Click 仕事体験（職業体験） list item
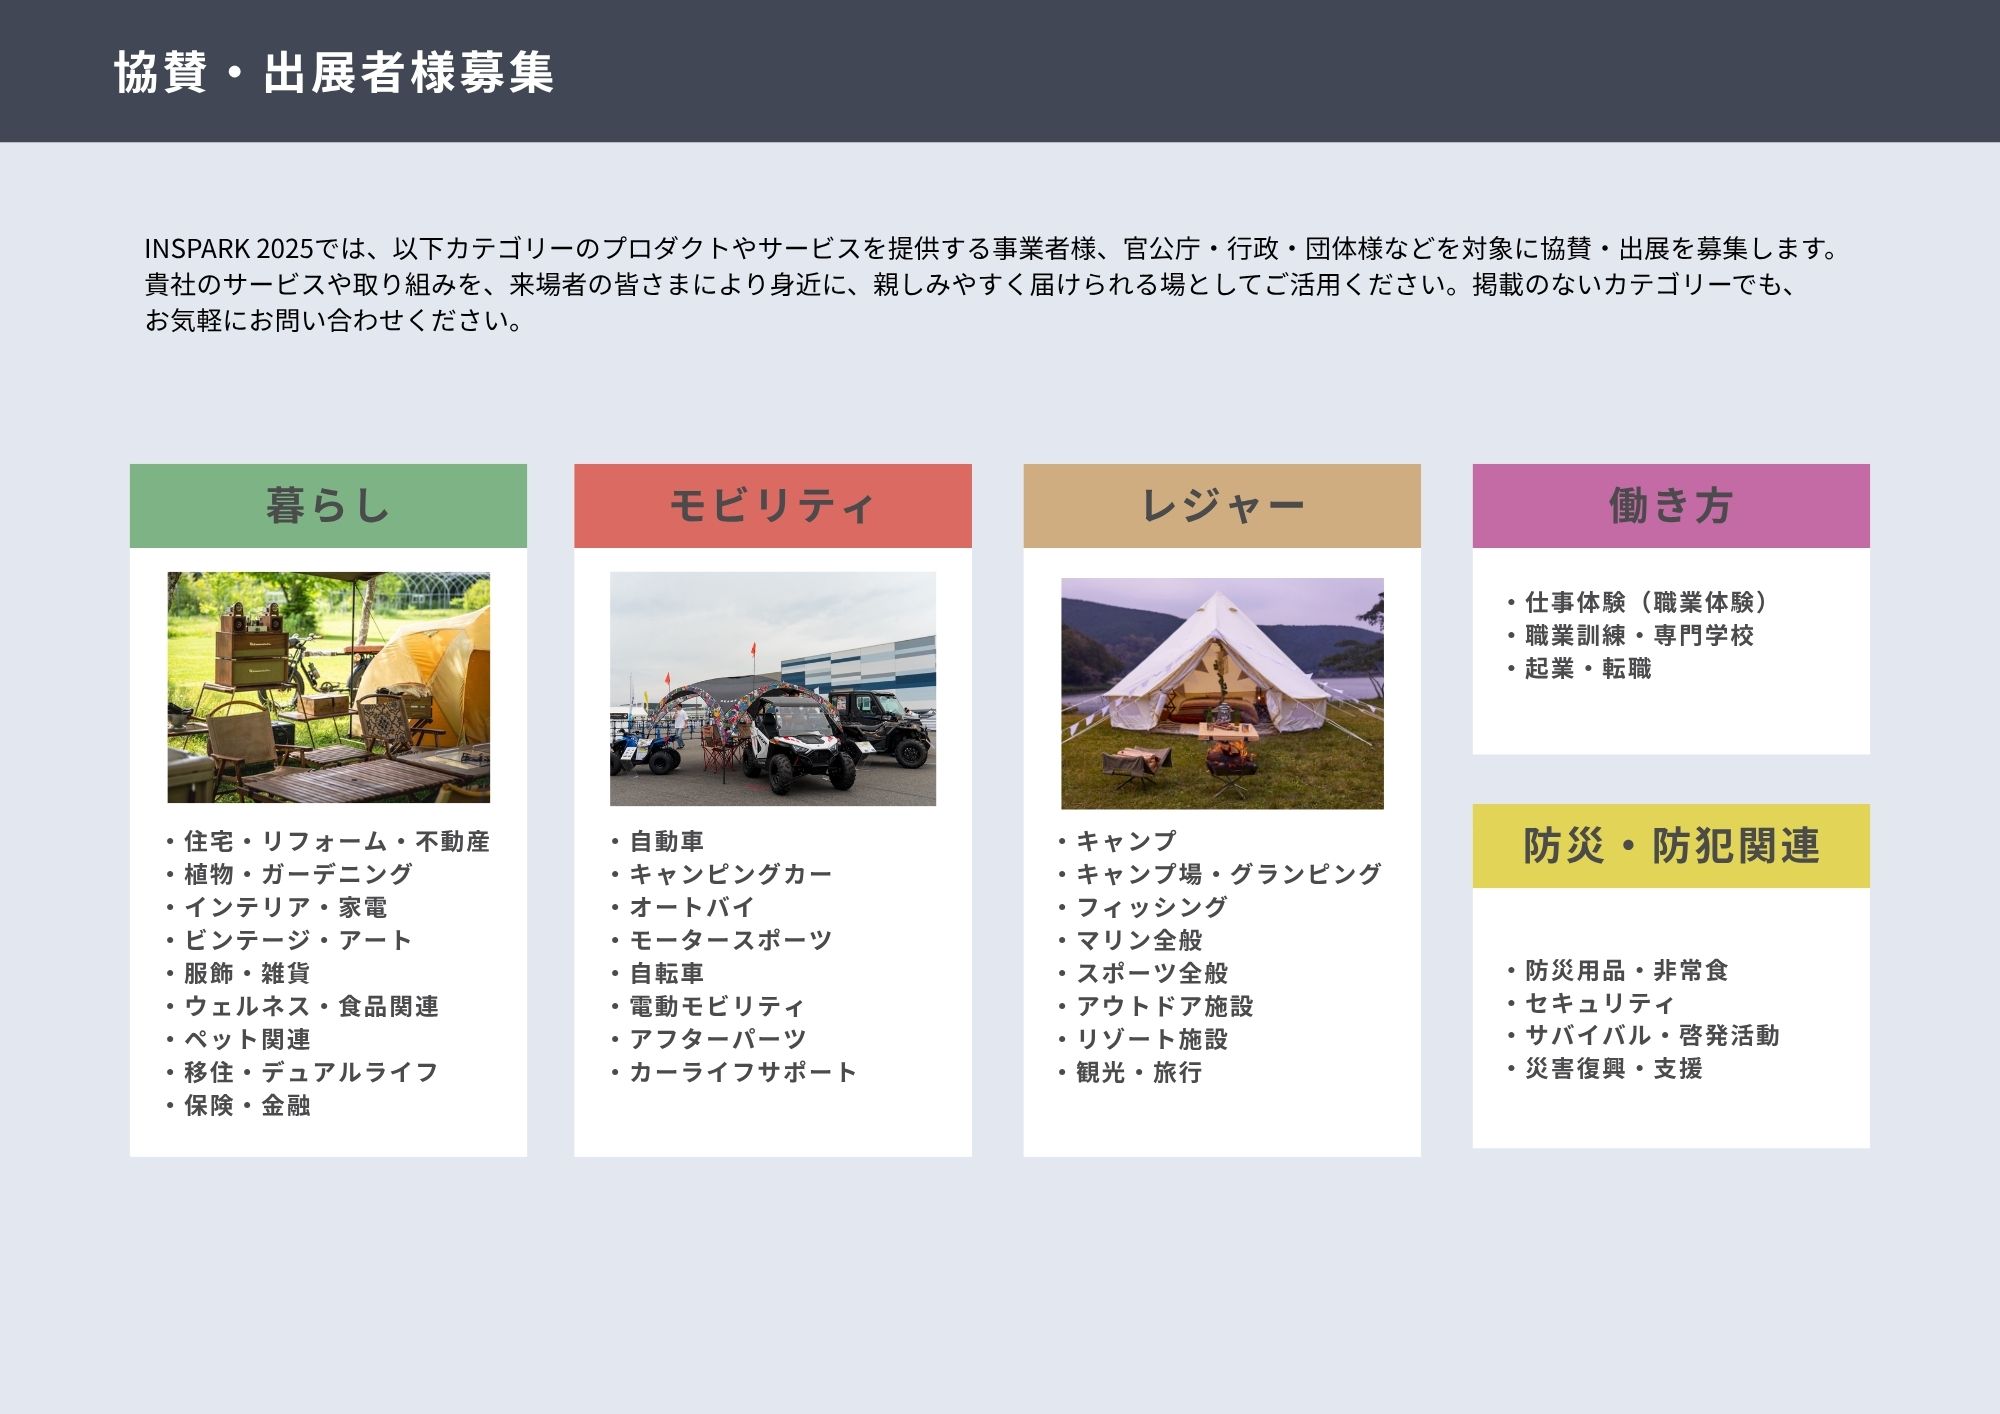Image resolution: width=2000 pixels, height=1414 pixels. pos(1640,602)
